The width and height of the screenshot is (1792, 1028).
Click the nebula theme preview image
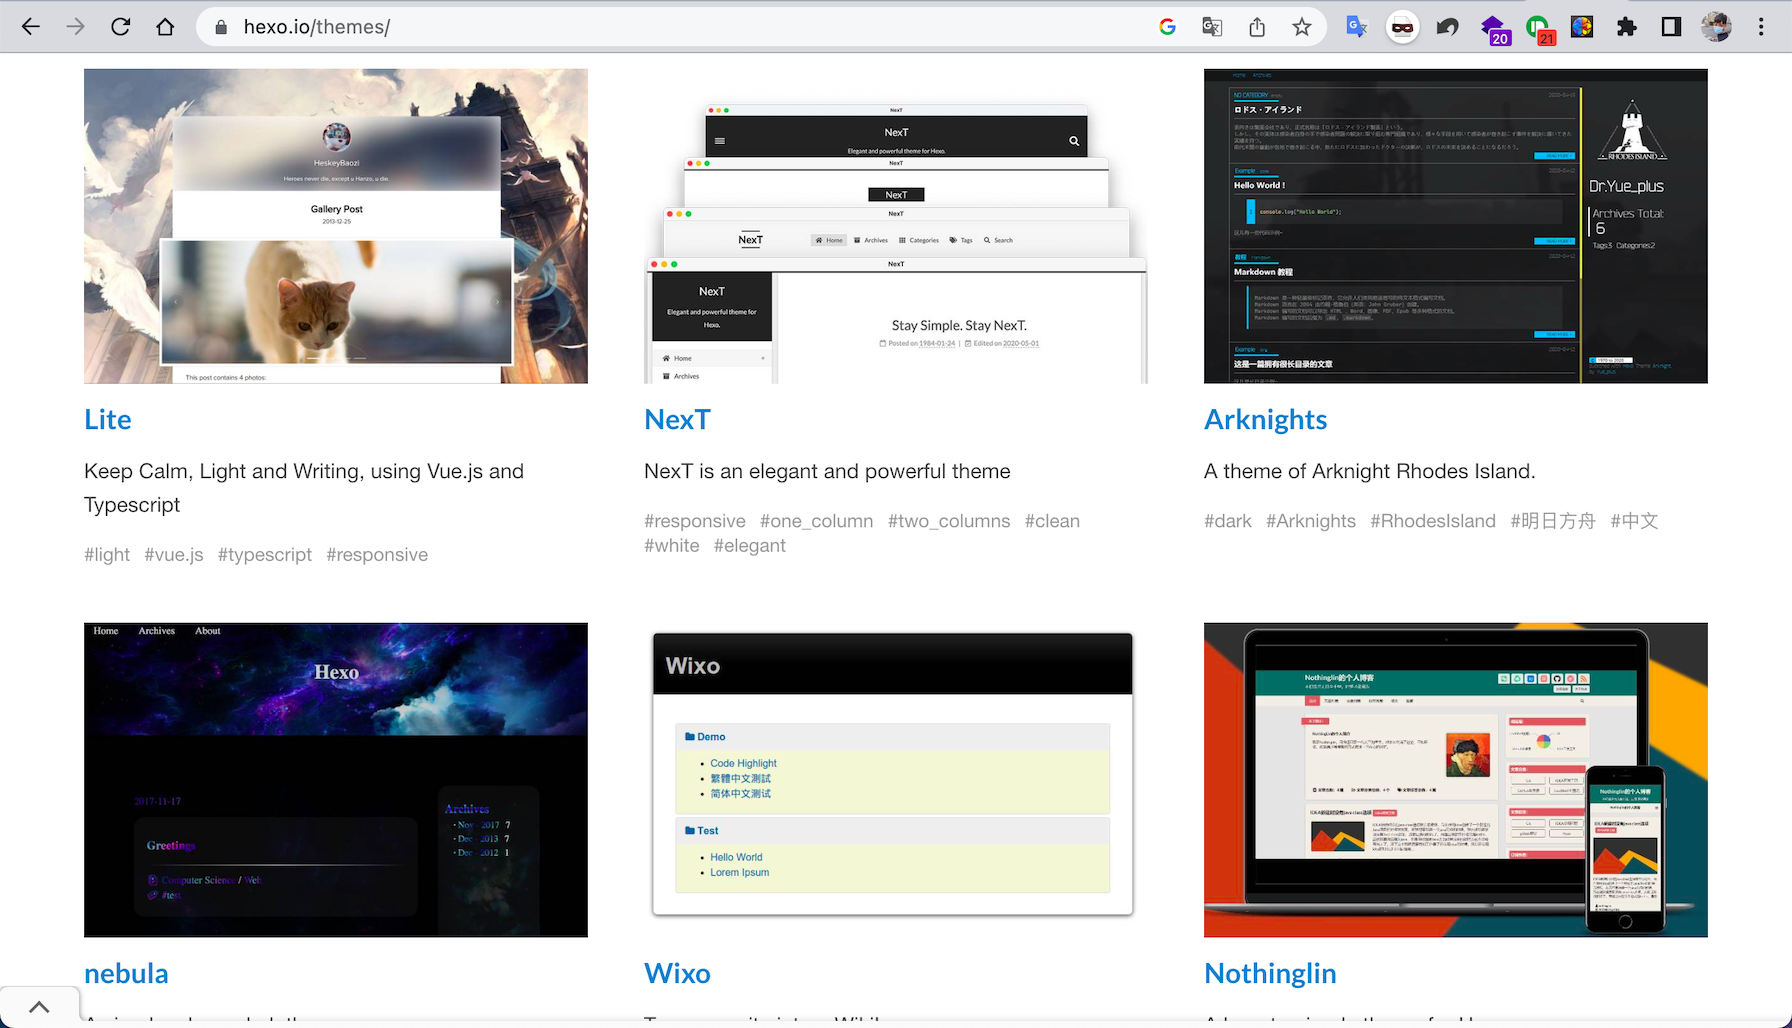[336, 780]
